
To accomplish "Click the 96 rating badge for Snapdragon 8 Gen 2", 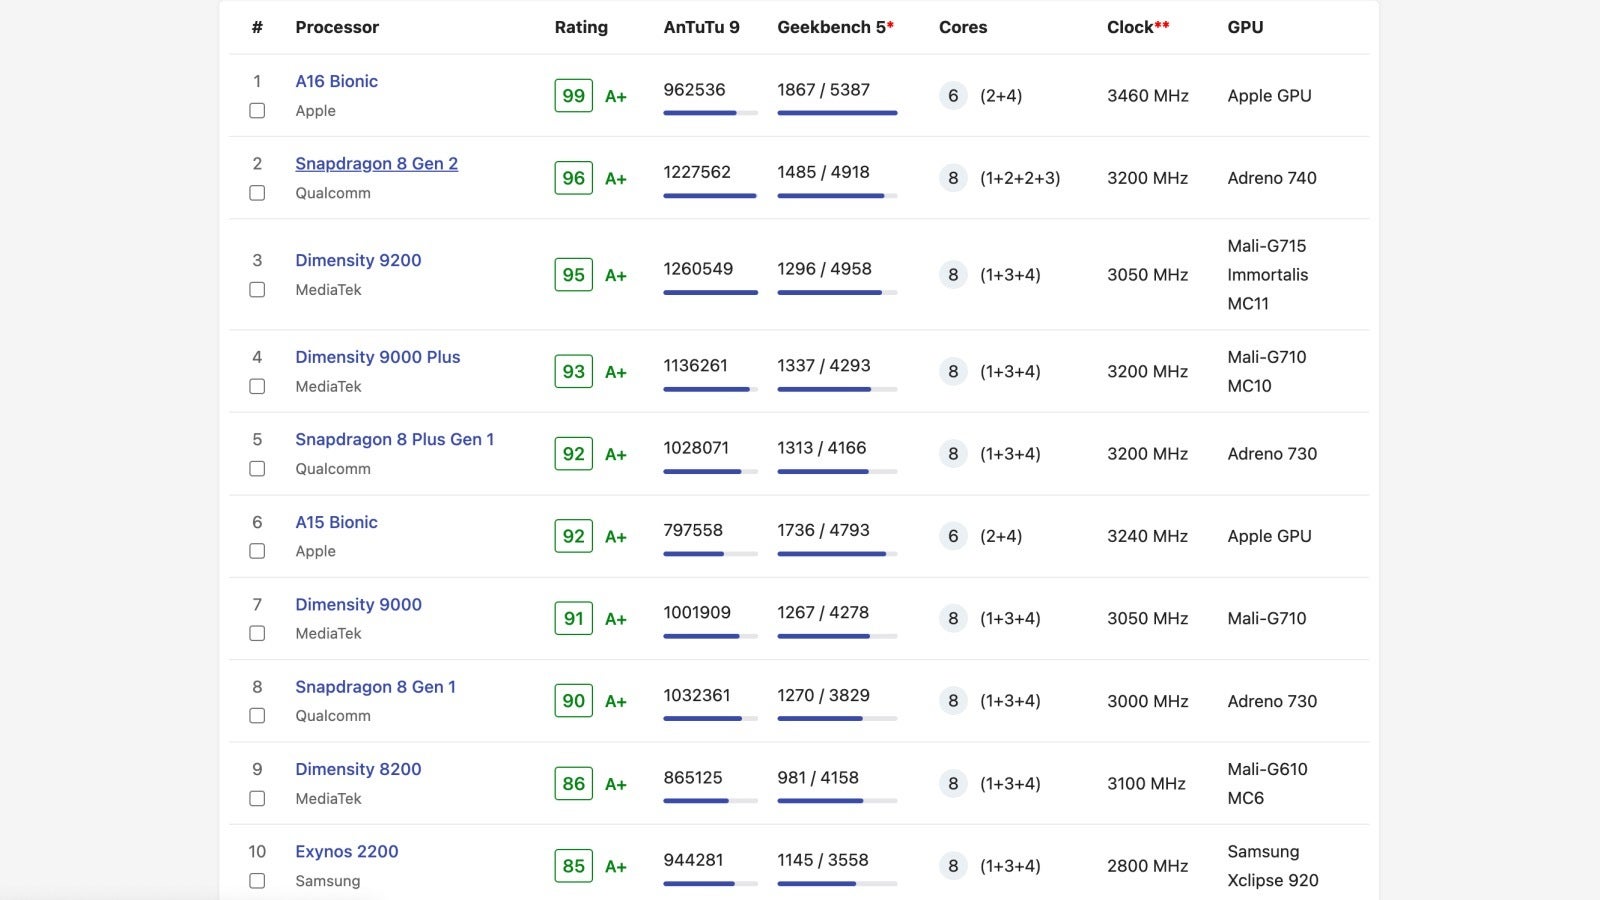I will 574,178.
